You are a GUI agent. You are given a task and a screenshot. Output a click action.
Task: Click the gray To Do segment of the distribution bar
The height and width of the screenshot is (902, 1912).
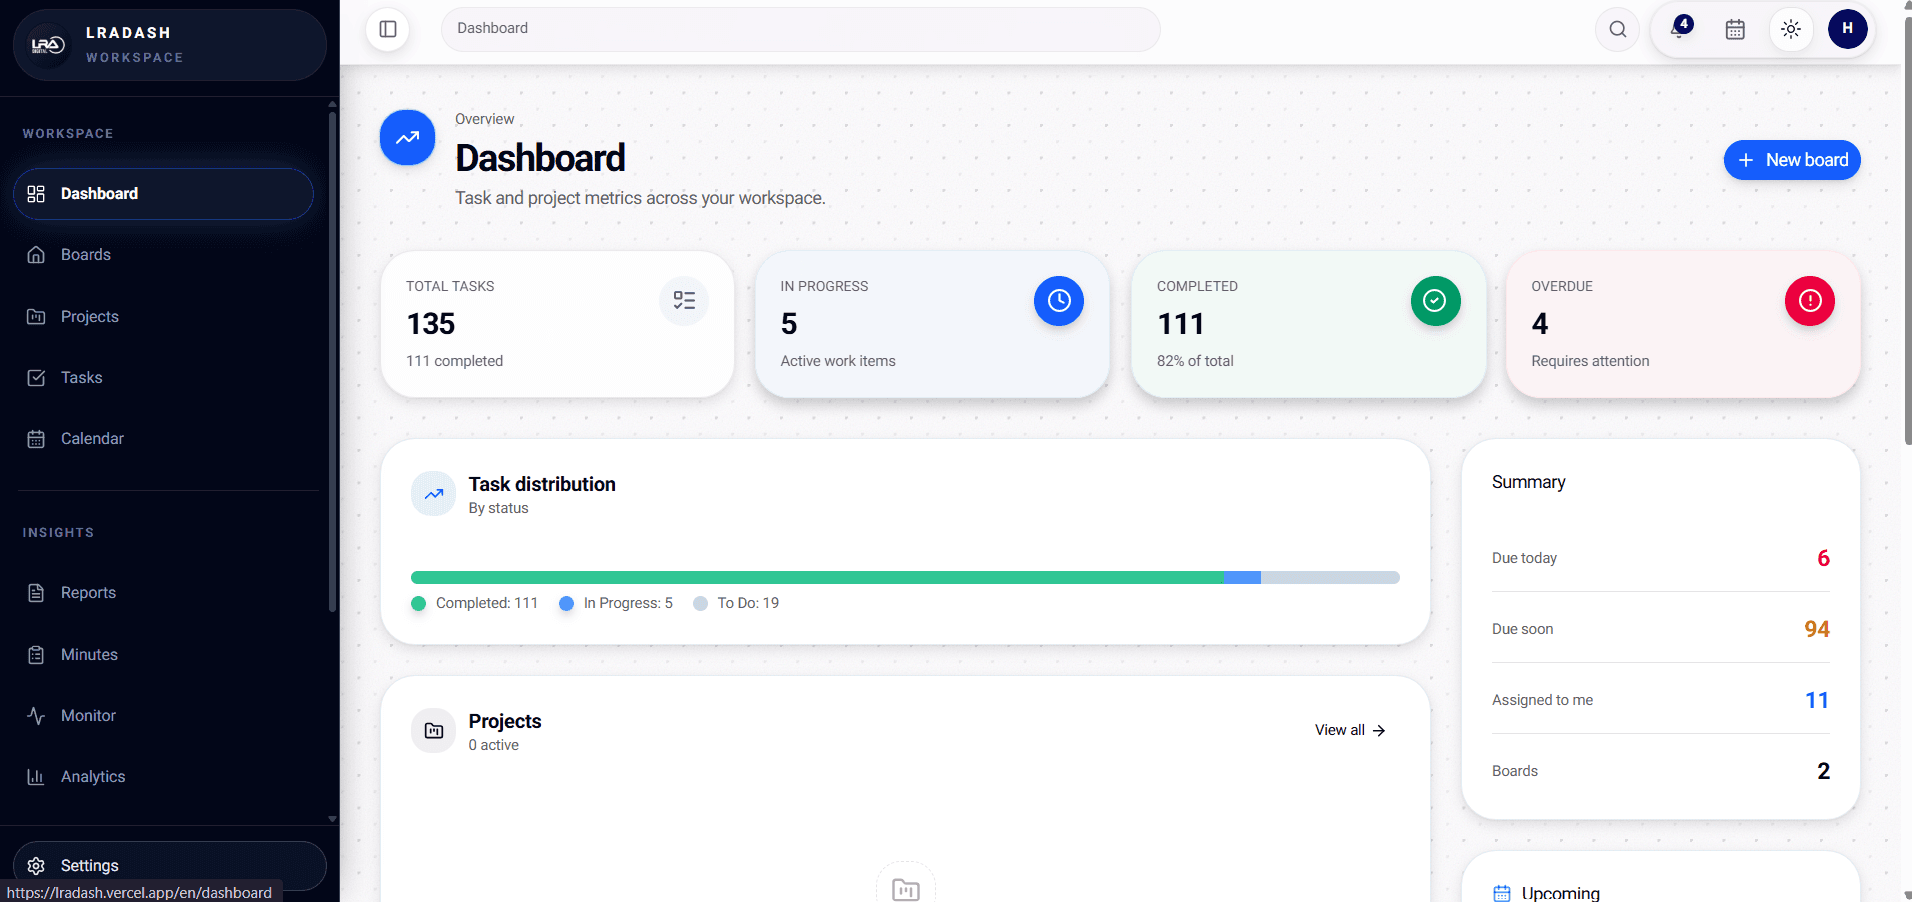(1330, 578)
